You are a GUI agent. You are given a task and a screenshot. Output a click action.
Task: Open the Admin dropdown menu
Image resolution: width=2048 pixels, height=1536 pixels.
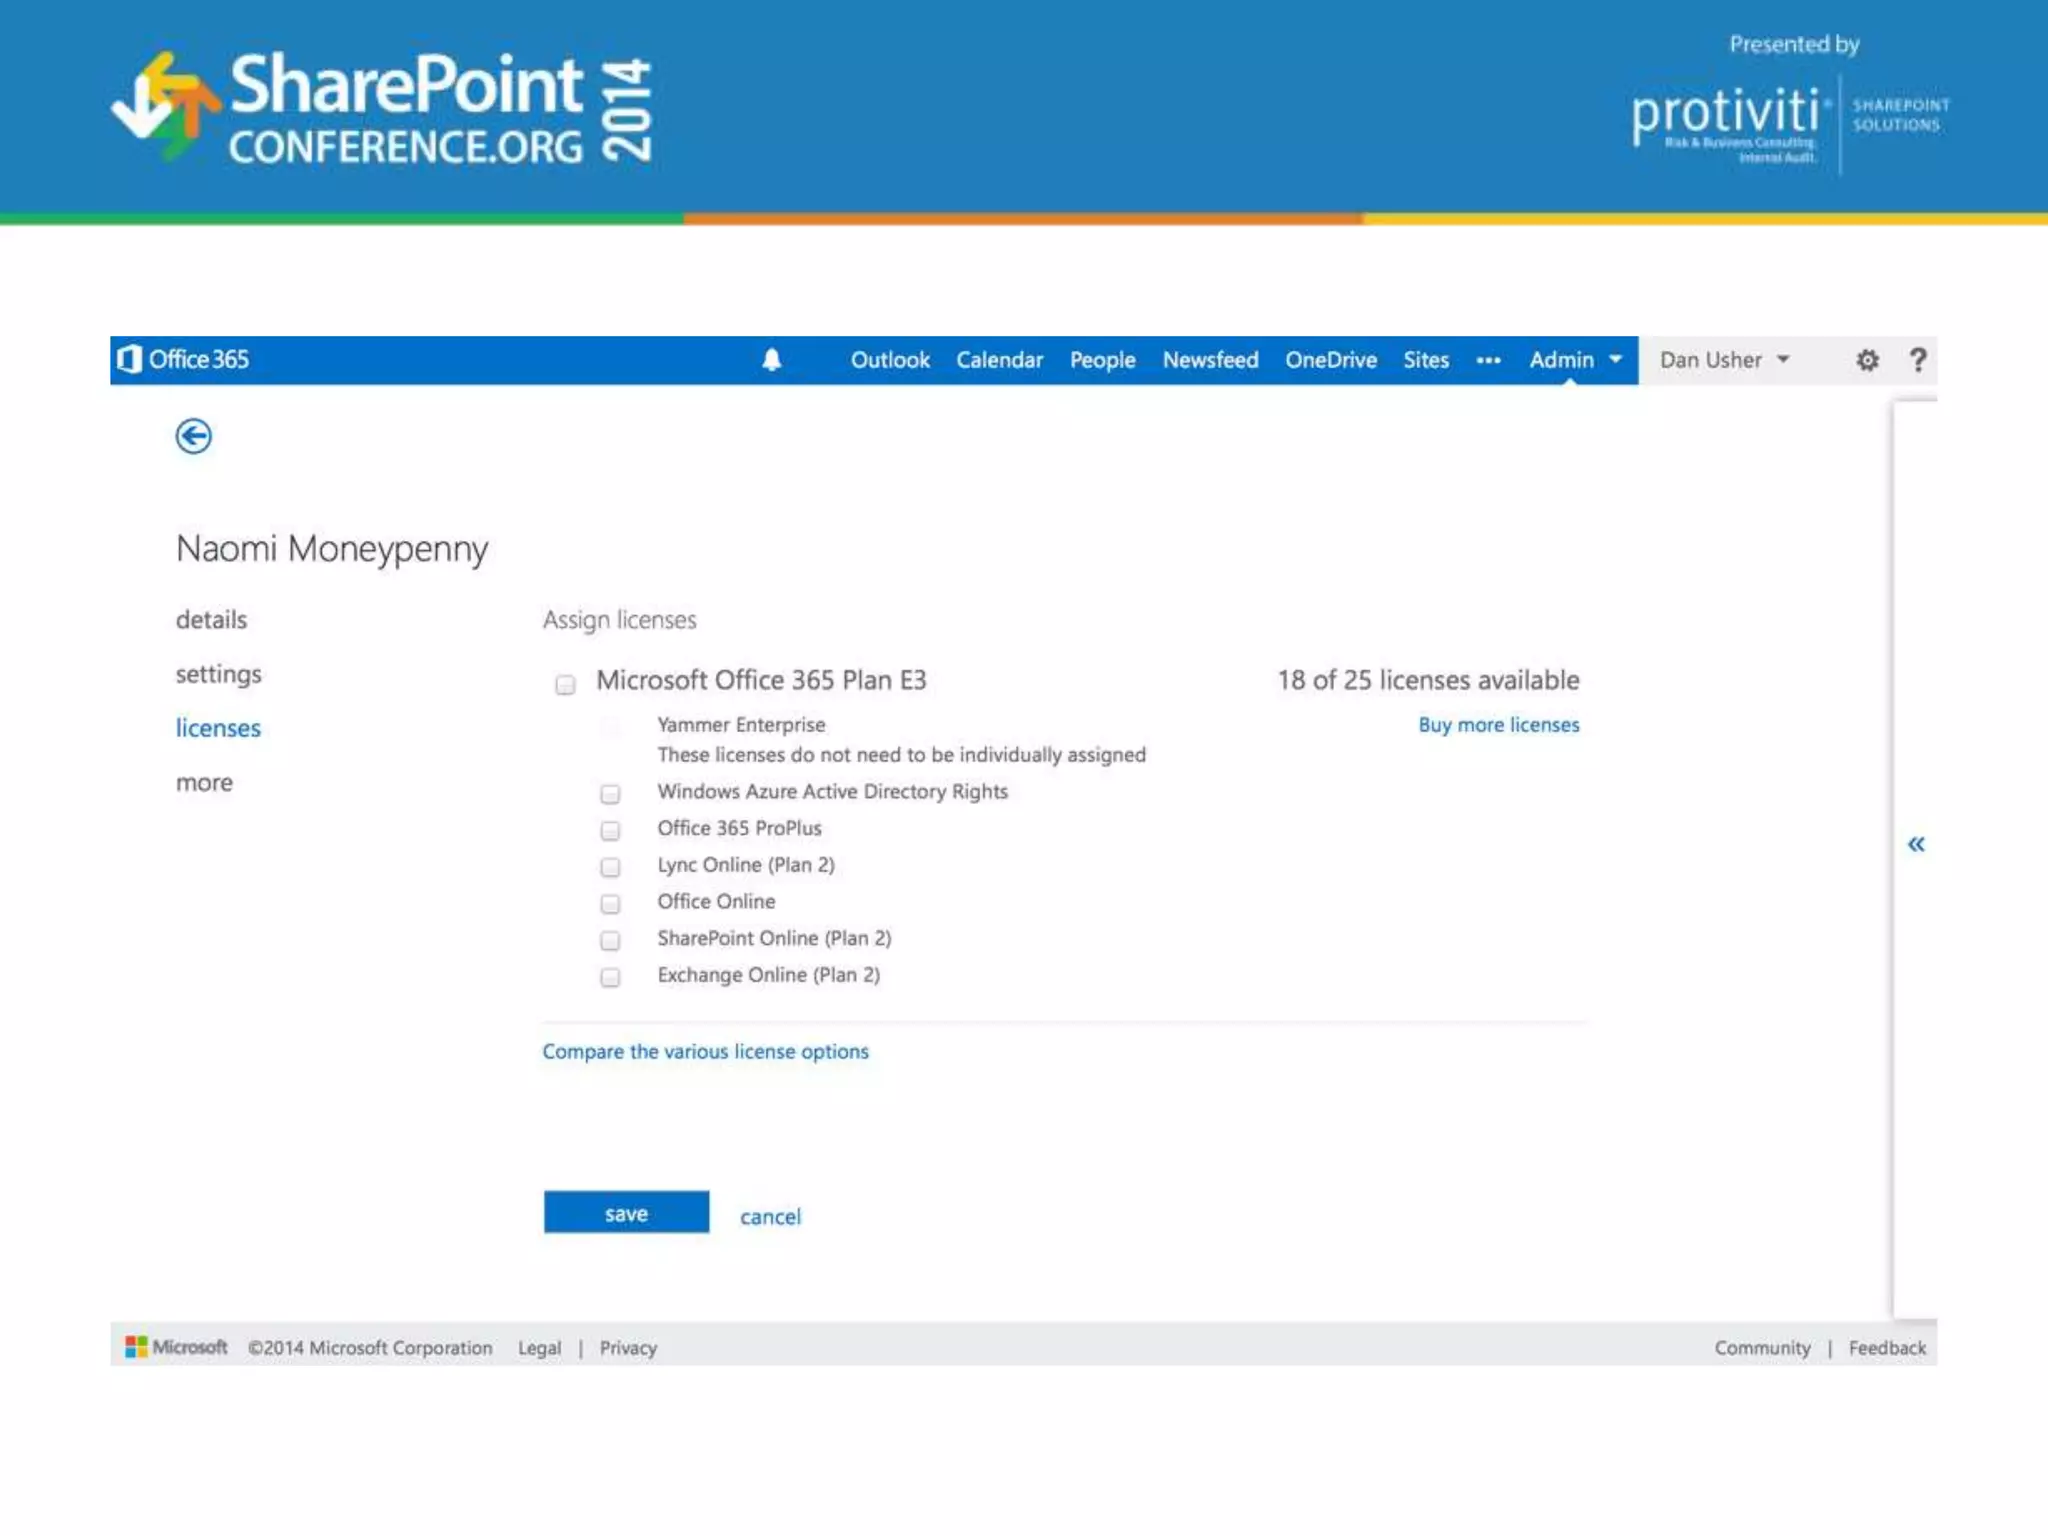click(x=1574, y=360)
